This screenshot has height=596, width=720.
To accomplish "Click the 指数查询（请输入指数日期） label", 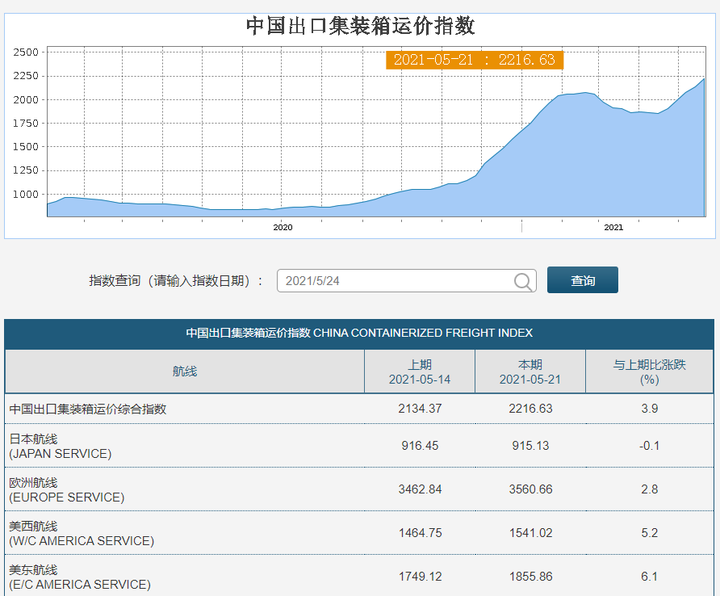I will click(176, 281).
